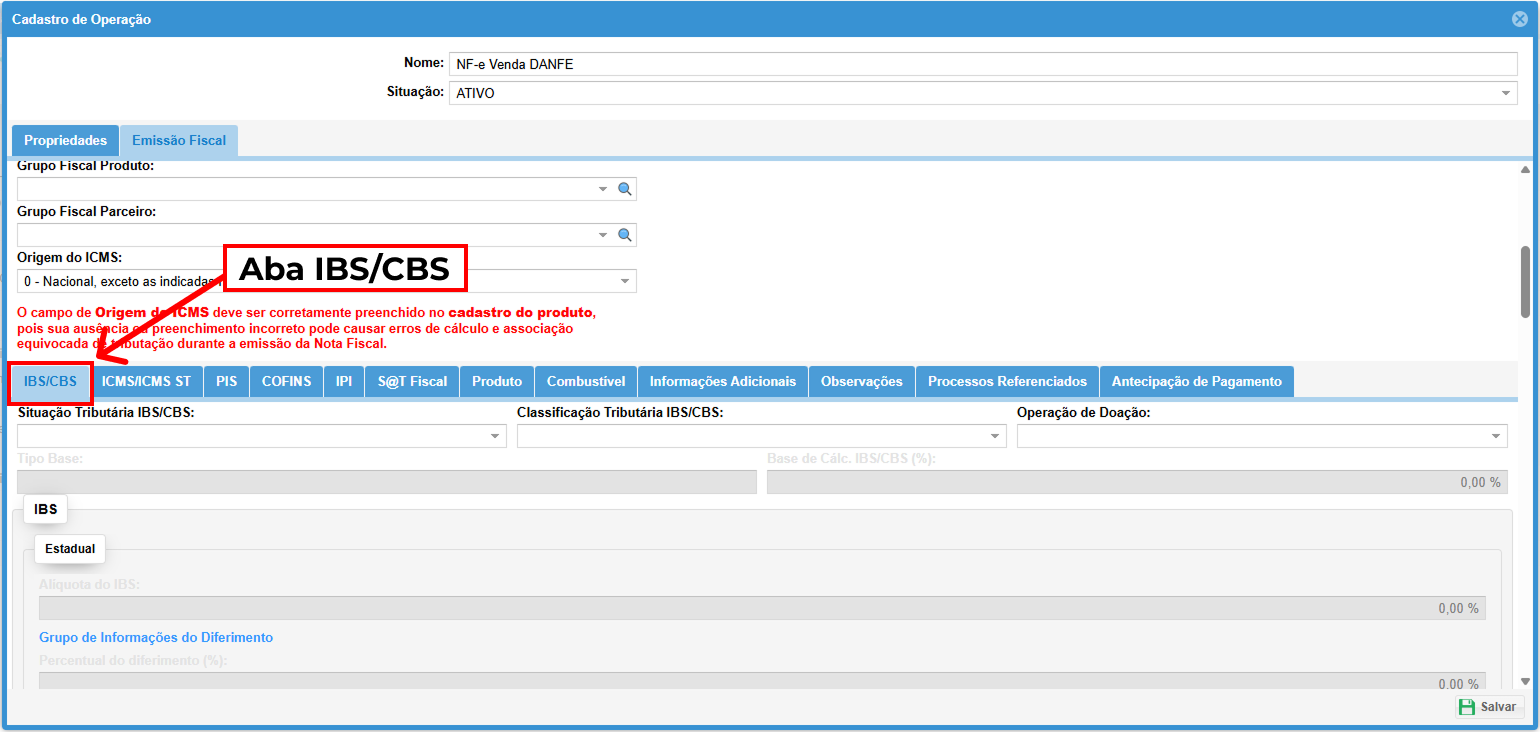
Task: Click the vertical scrollbar down arrow
Action: [1525, 681]
